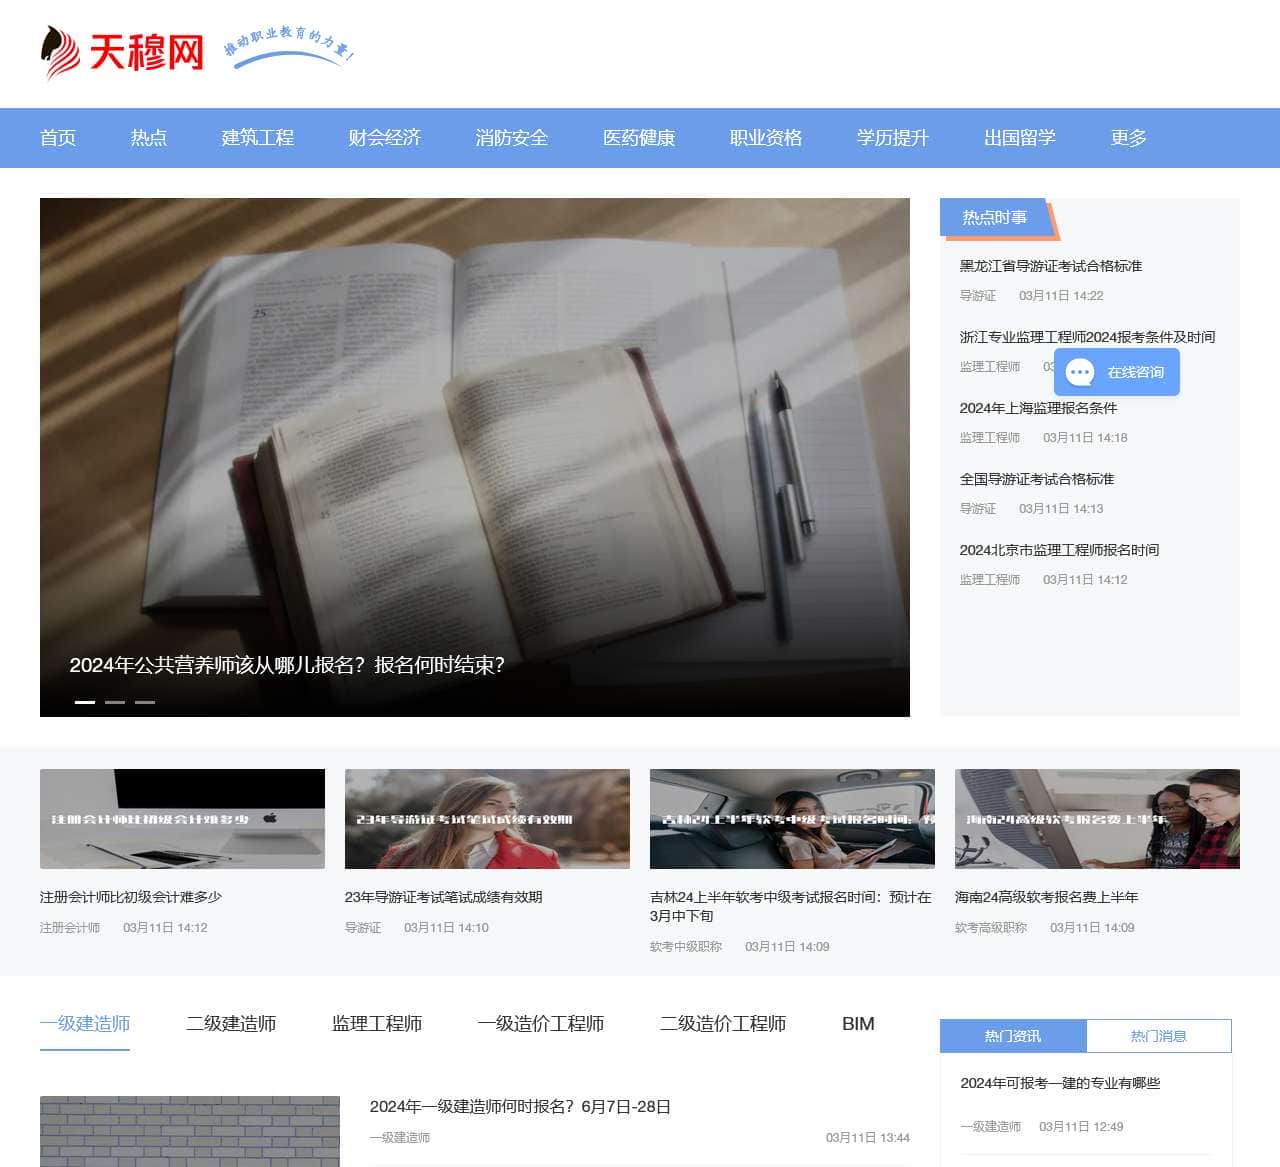Open the 海南24高级软考报名费 thumbnail image
This screenshot has height=1167, width=1280.
(1097, 819)
